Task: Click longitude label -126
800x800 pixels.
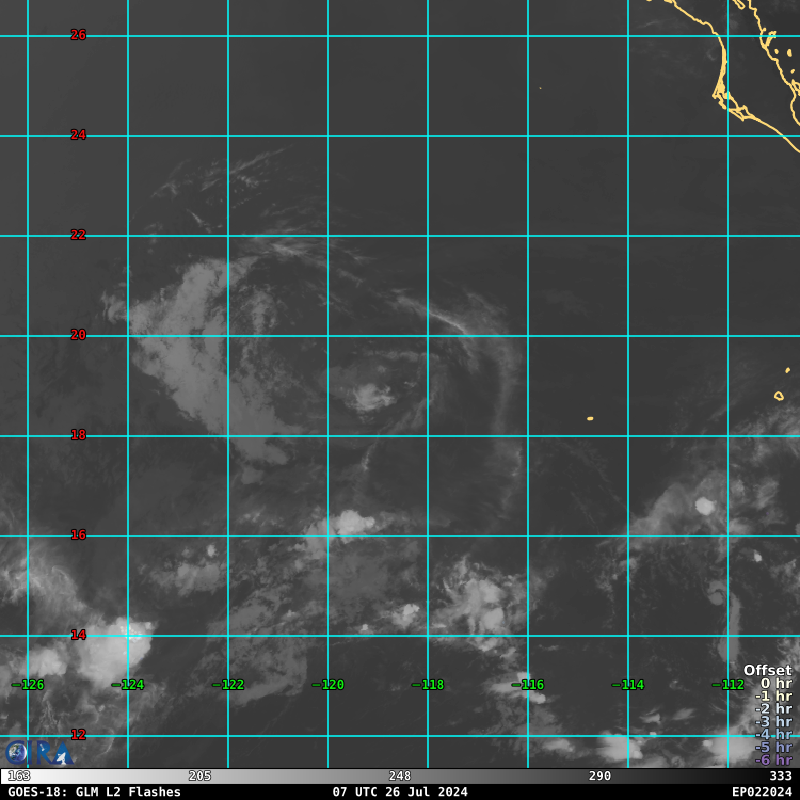Action: click(28, 685)
